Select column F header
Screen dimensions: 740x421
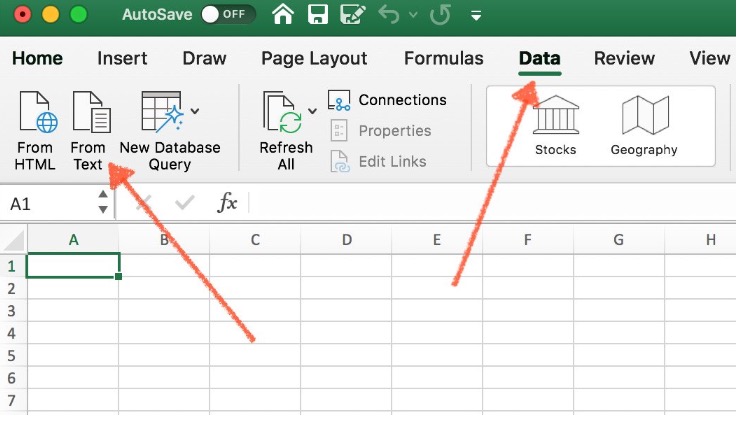(x=528, y=239)
